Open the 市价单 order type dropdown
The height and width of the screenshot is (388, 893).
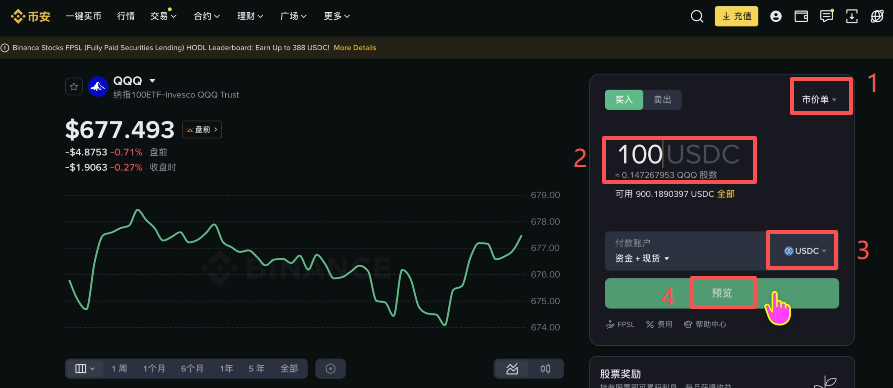click(x=820, y=100)
